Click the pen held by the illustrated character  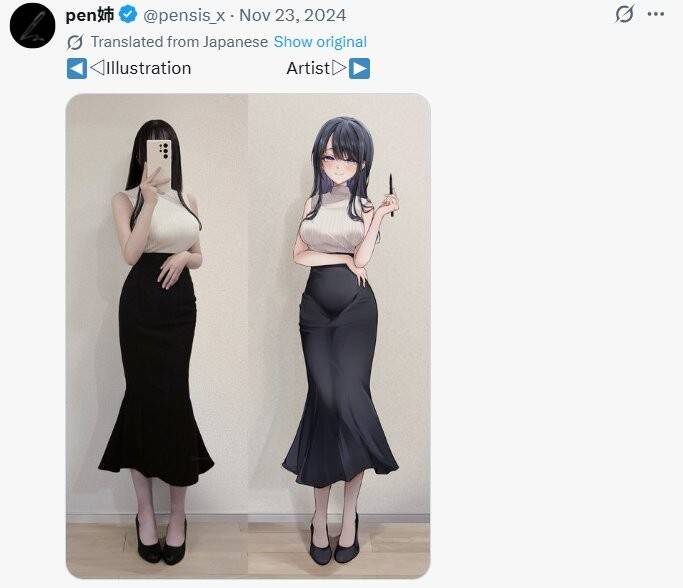coord(391,195)
